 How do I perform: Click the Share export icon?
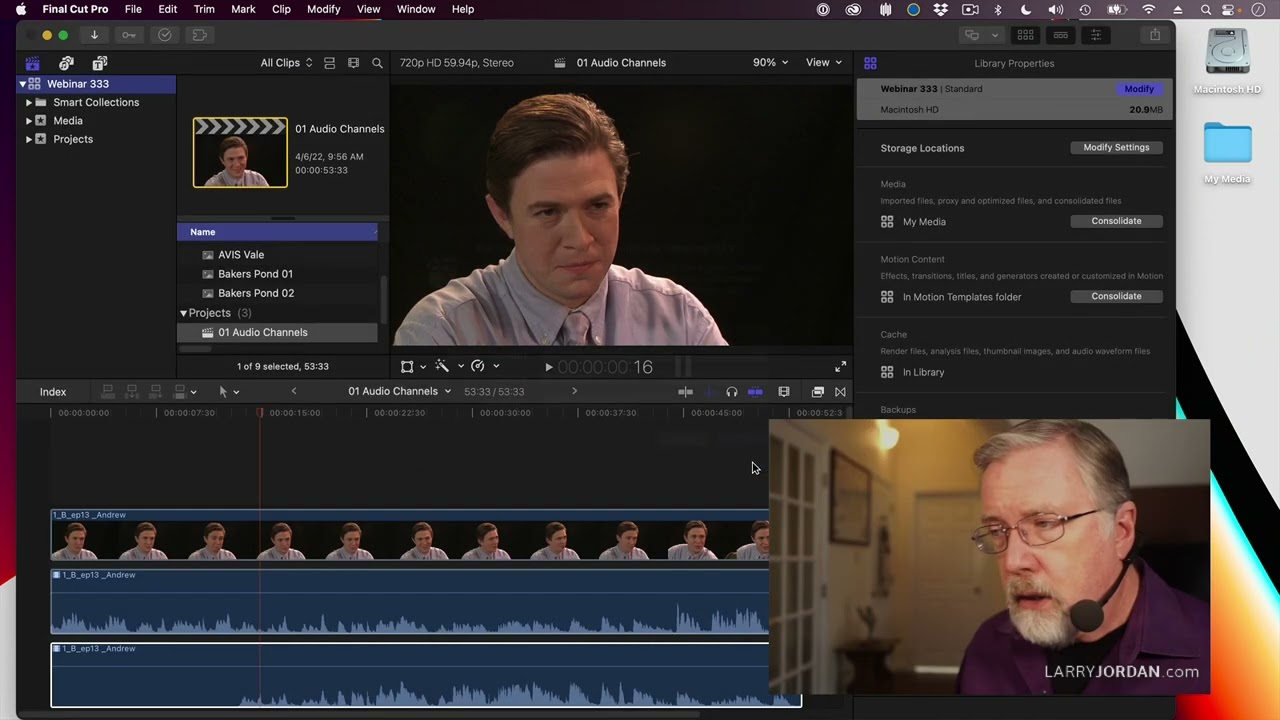[1155, 35]
